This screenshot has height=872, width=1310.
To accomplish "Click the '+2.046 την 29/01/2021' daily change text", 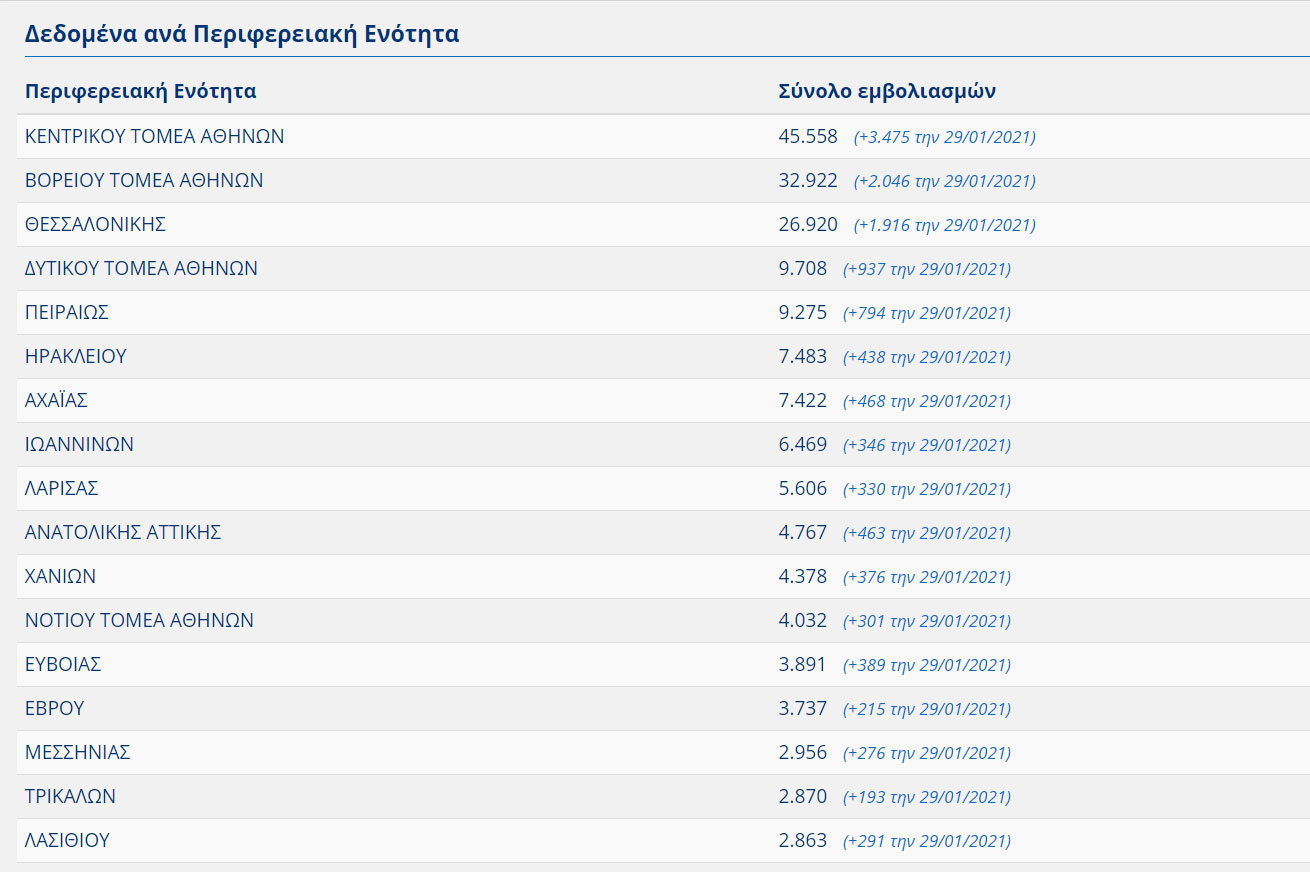I will tap(944, 182).
